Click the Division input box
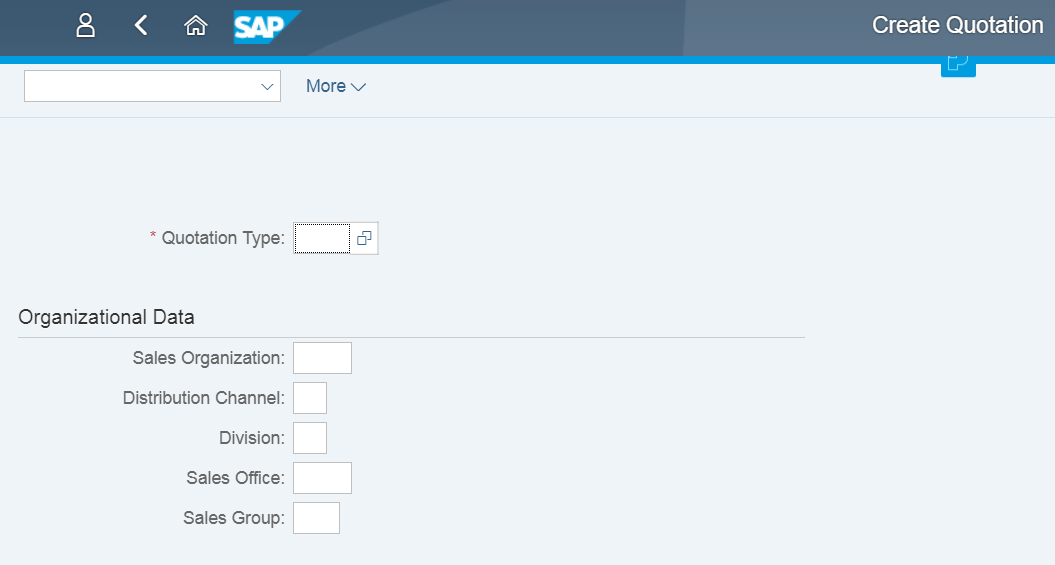Image resolution: width=1055 pixels, height=565 pixels. [x=310, y=438]
